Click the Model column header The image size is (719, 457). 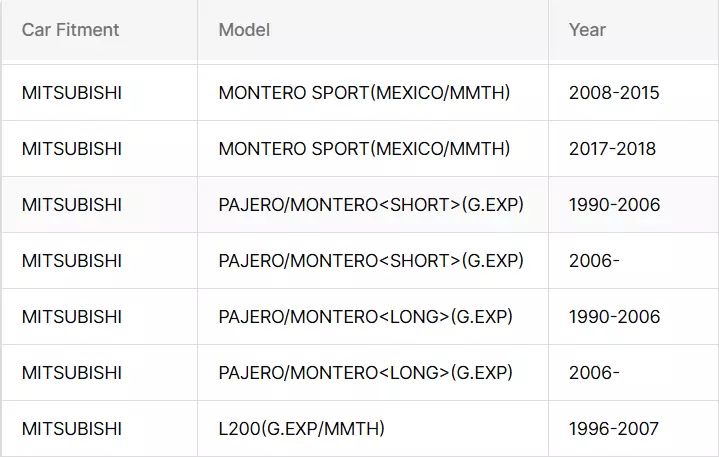[x=244, y=30]
